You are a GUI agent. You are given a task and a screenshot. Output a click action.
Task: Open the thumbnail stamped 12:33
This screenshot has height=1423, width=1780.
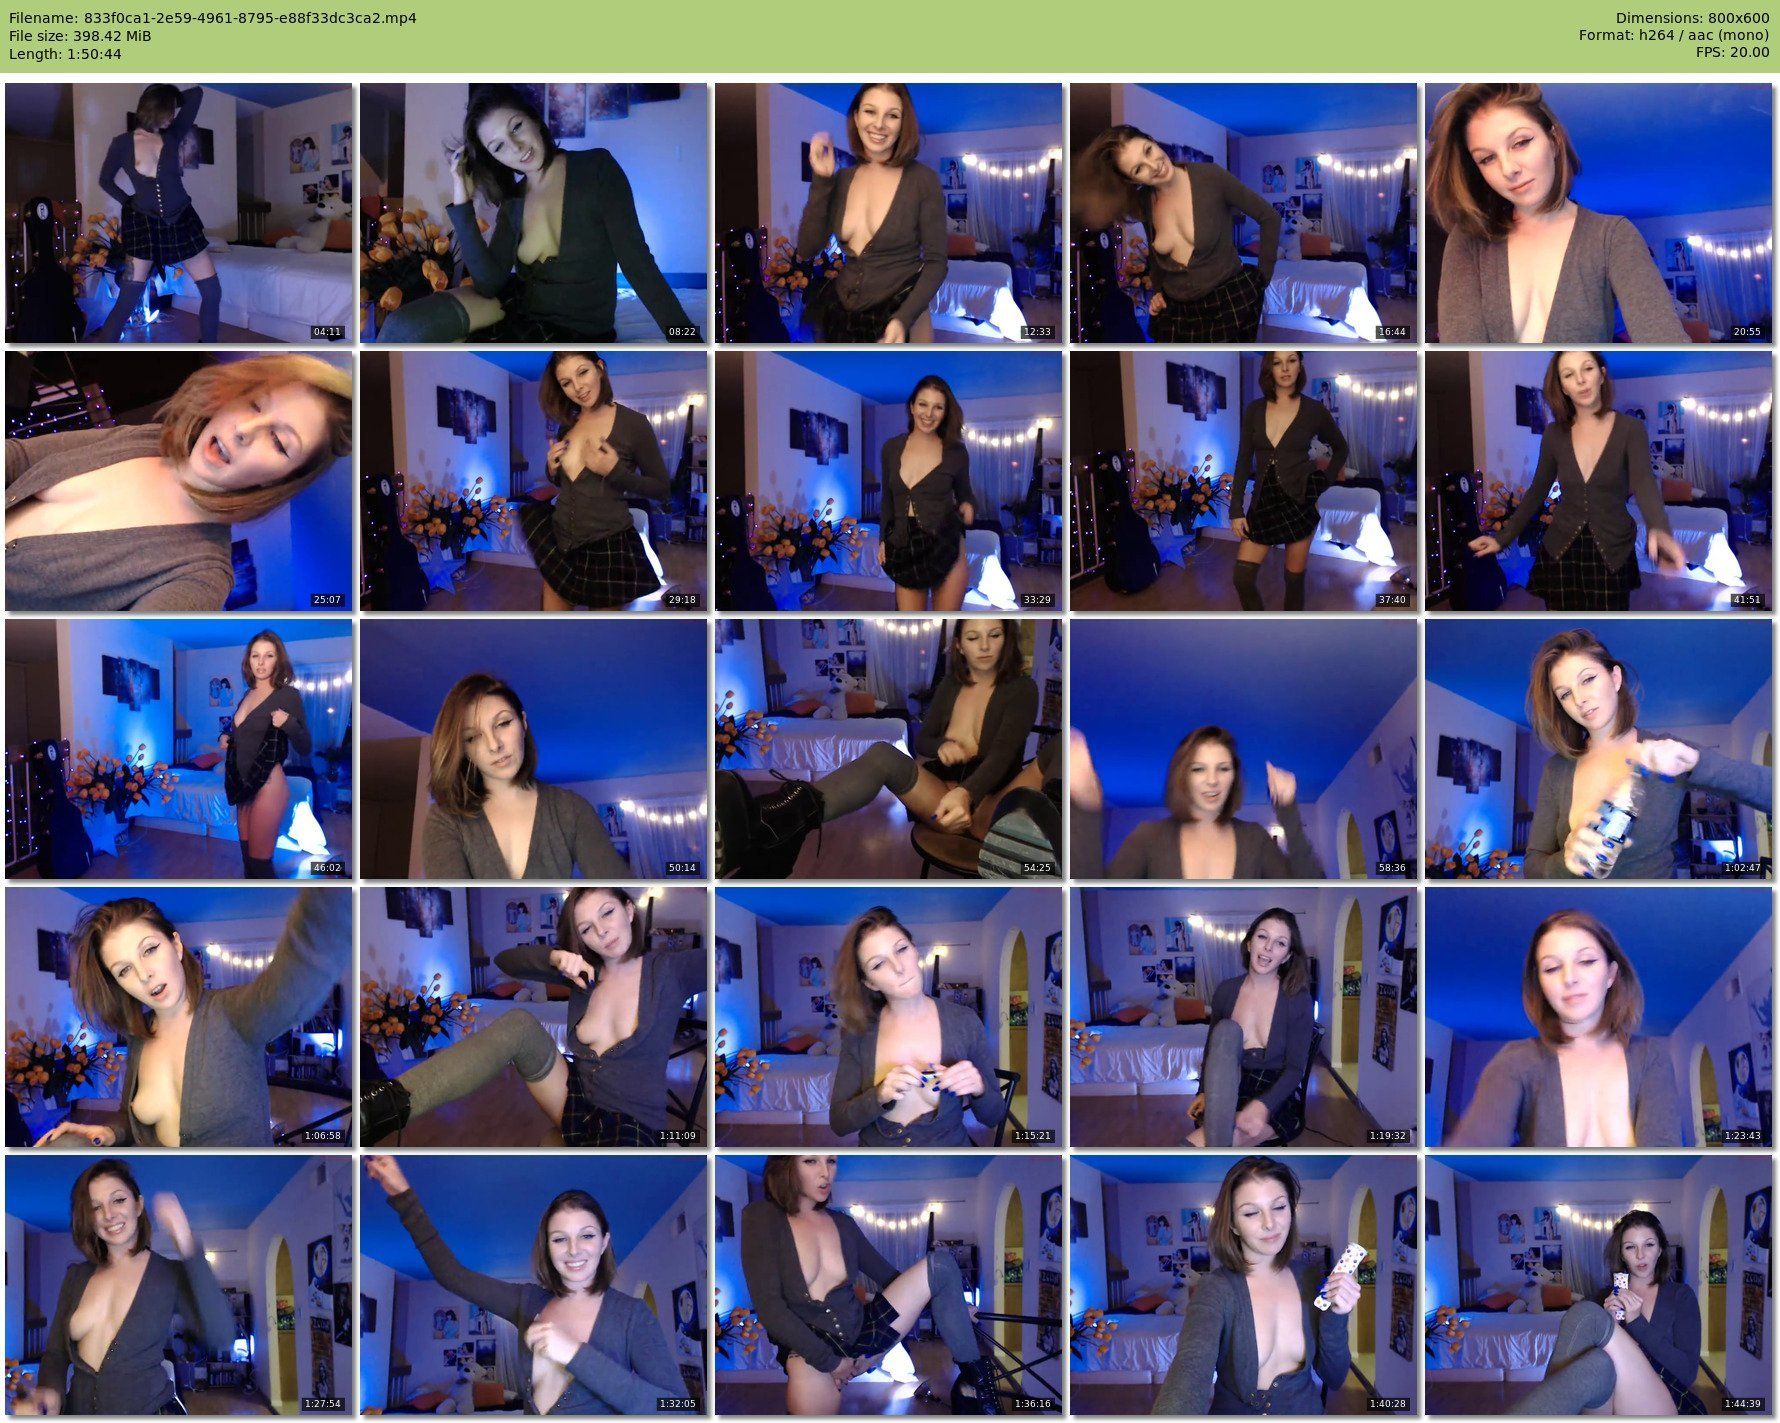coord(888,213)
